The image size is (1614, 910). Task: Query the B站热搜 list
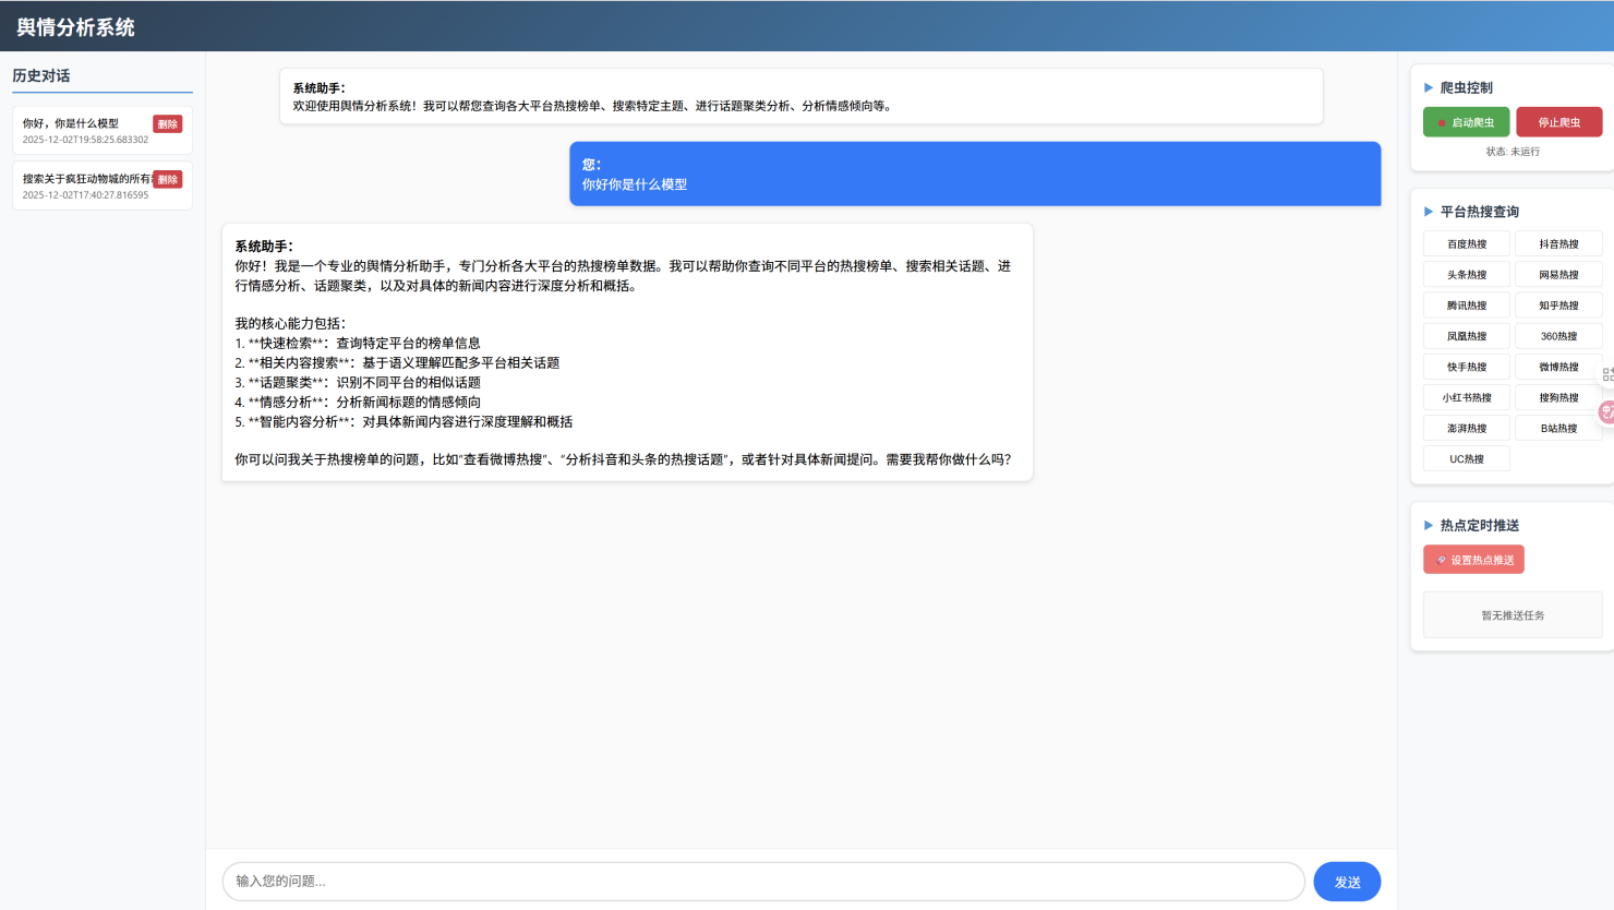1558,429
